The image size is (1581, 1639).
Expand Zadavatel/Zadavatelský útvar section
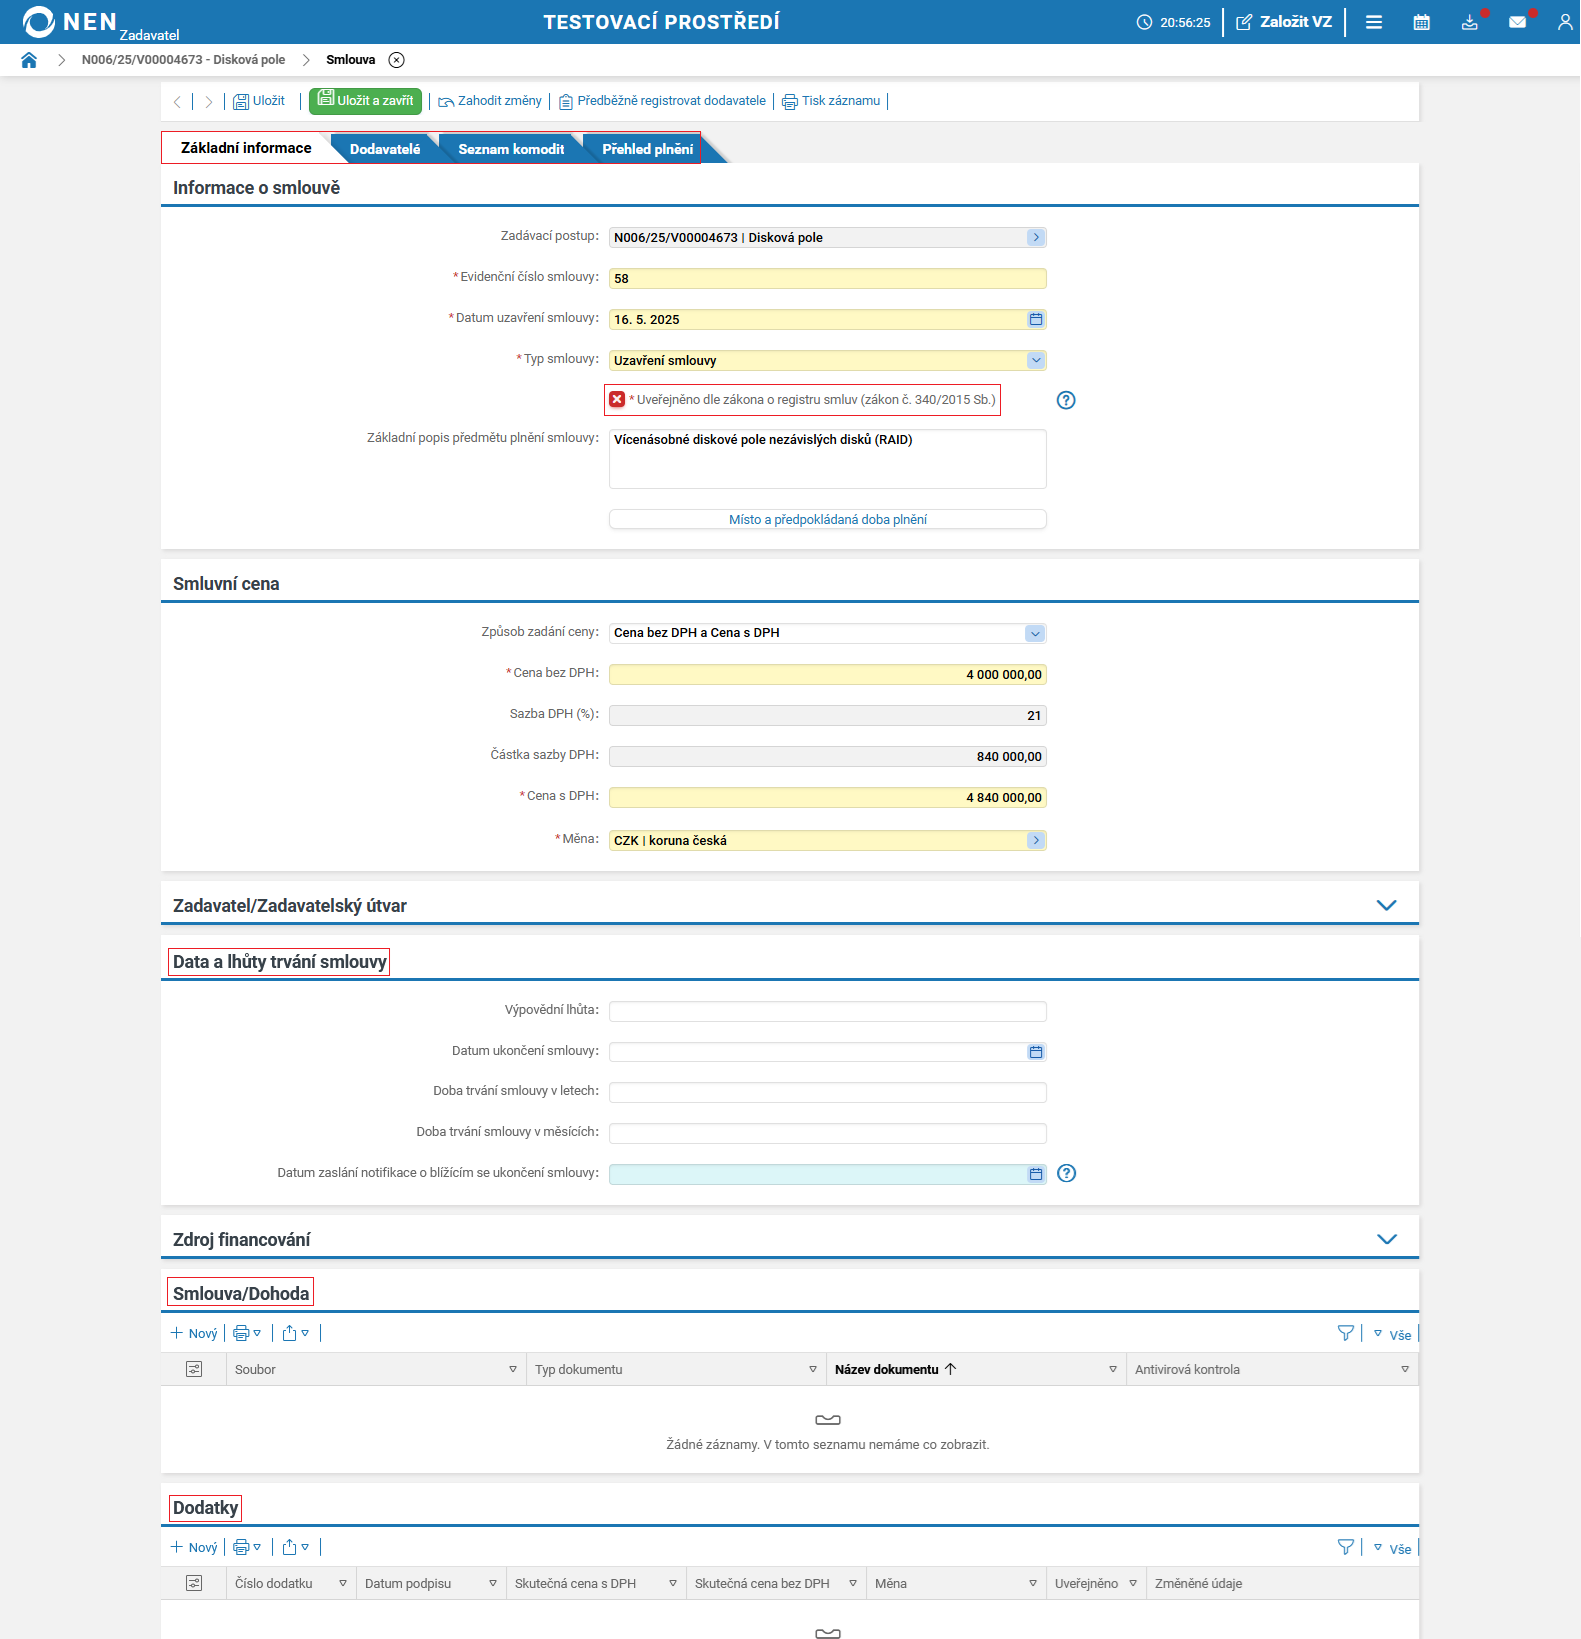[1386, 905]
